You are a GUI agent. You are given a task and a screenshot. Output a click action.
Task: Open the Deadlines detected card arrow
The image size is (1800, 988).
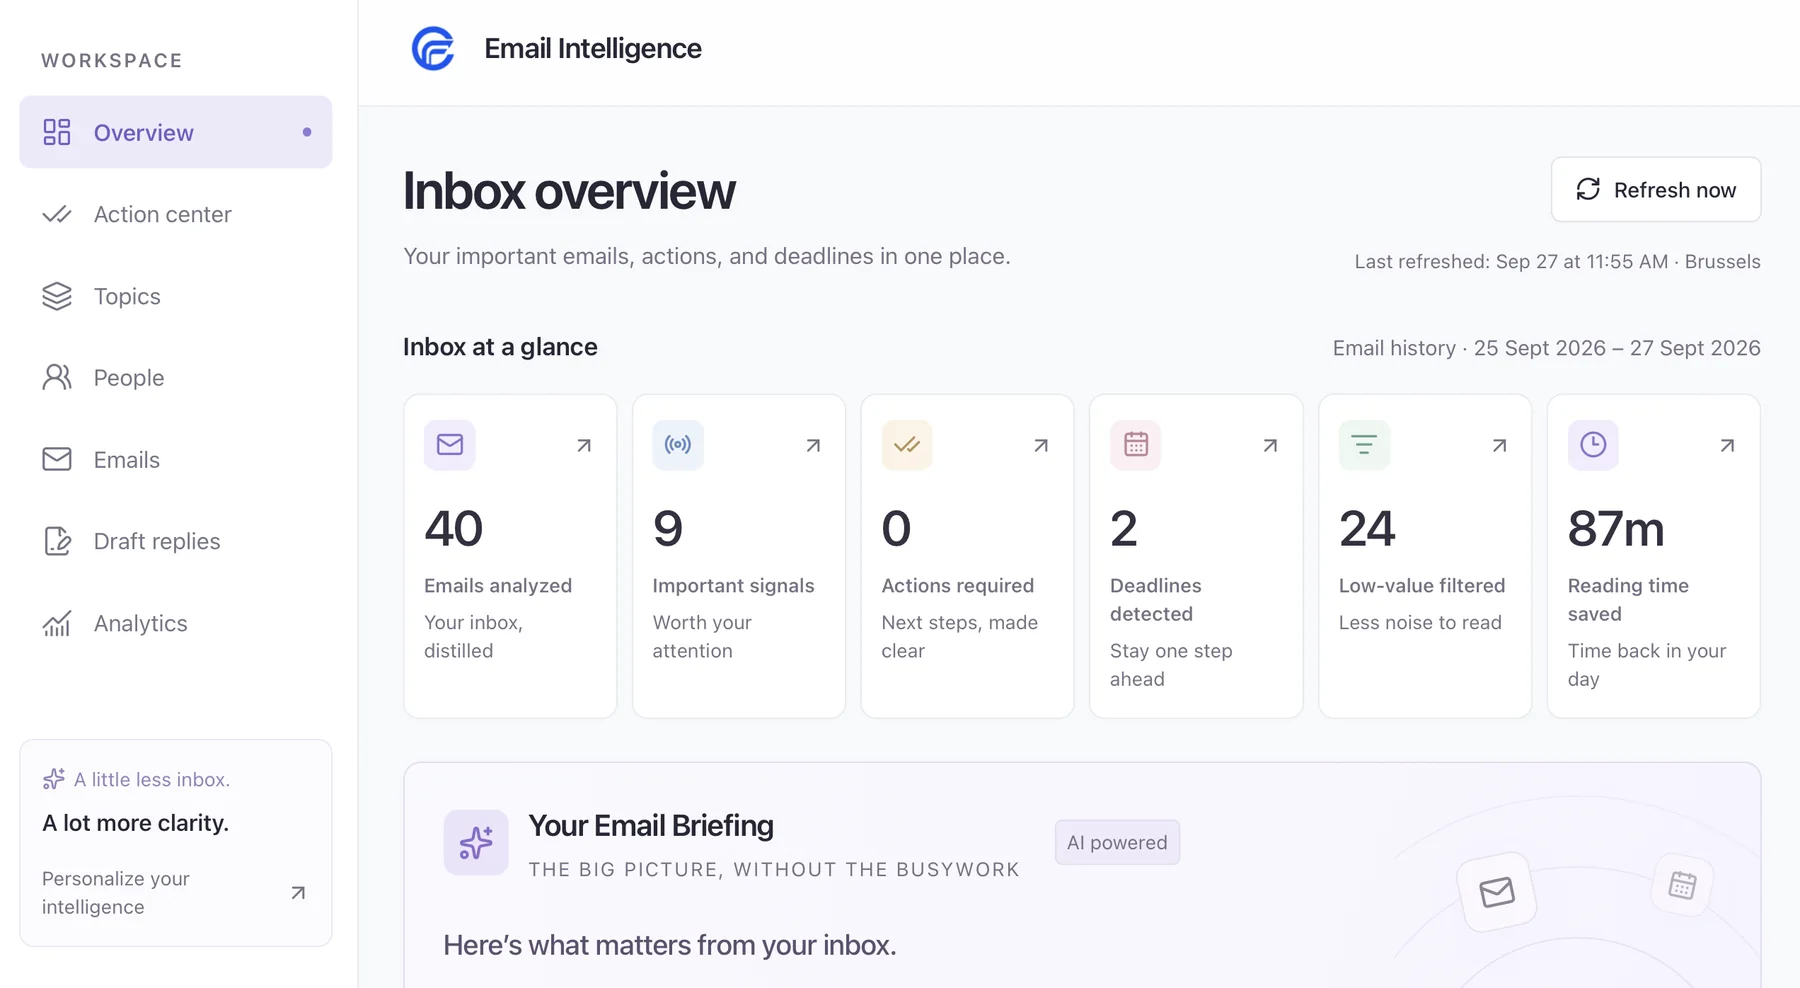pyautogui.click(x=1270, y=445)
